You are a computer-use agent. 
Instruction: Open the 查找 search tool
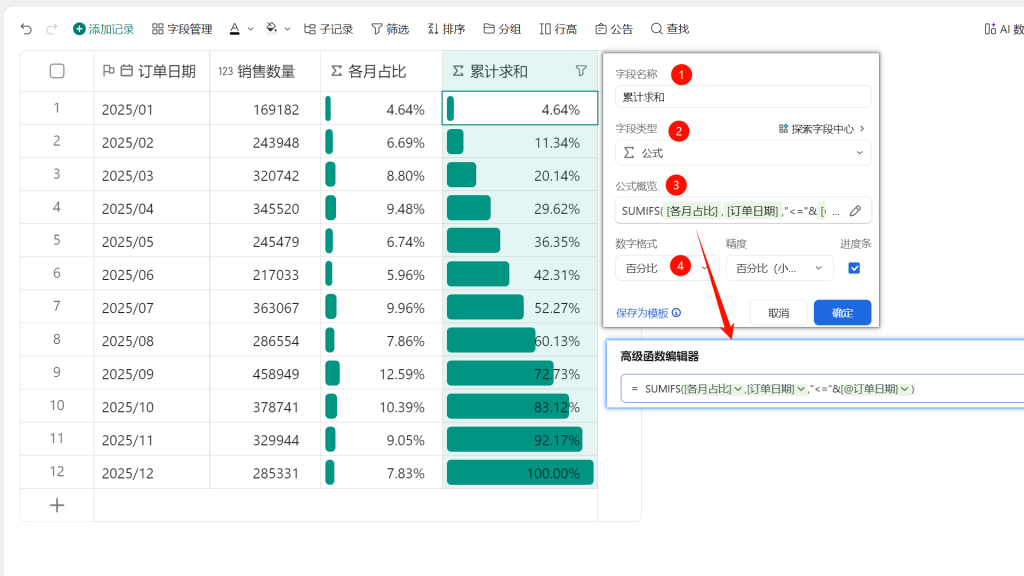pos(670,29)
